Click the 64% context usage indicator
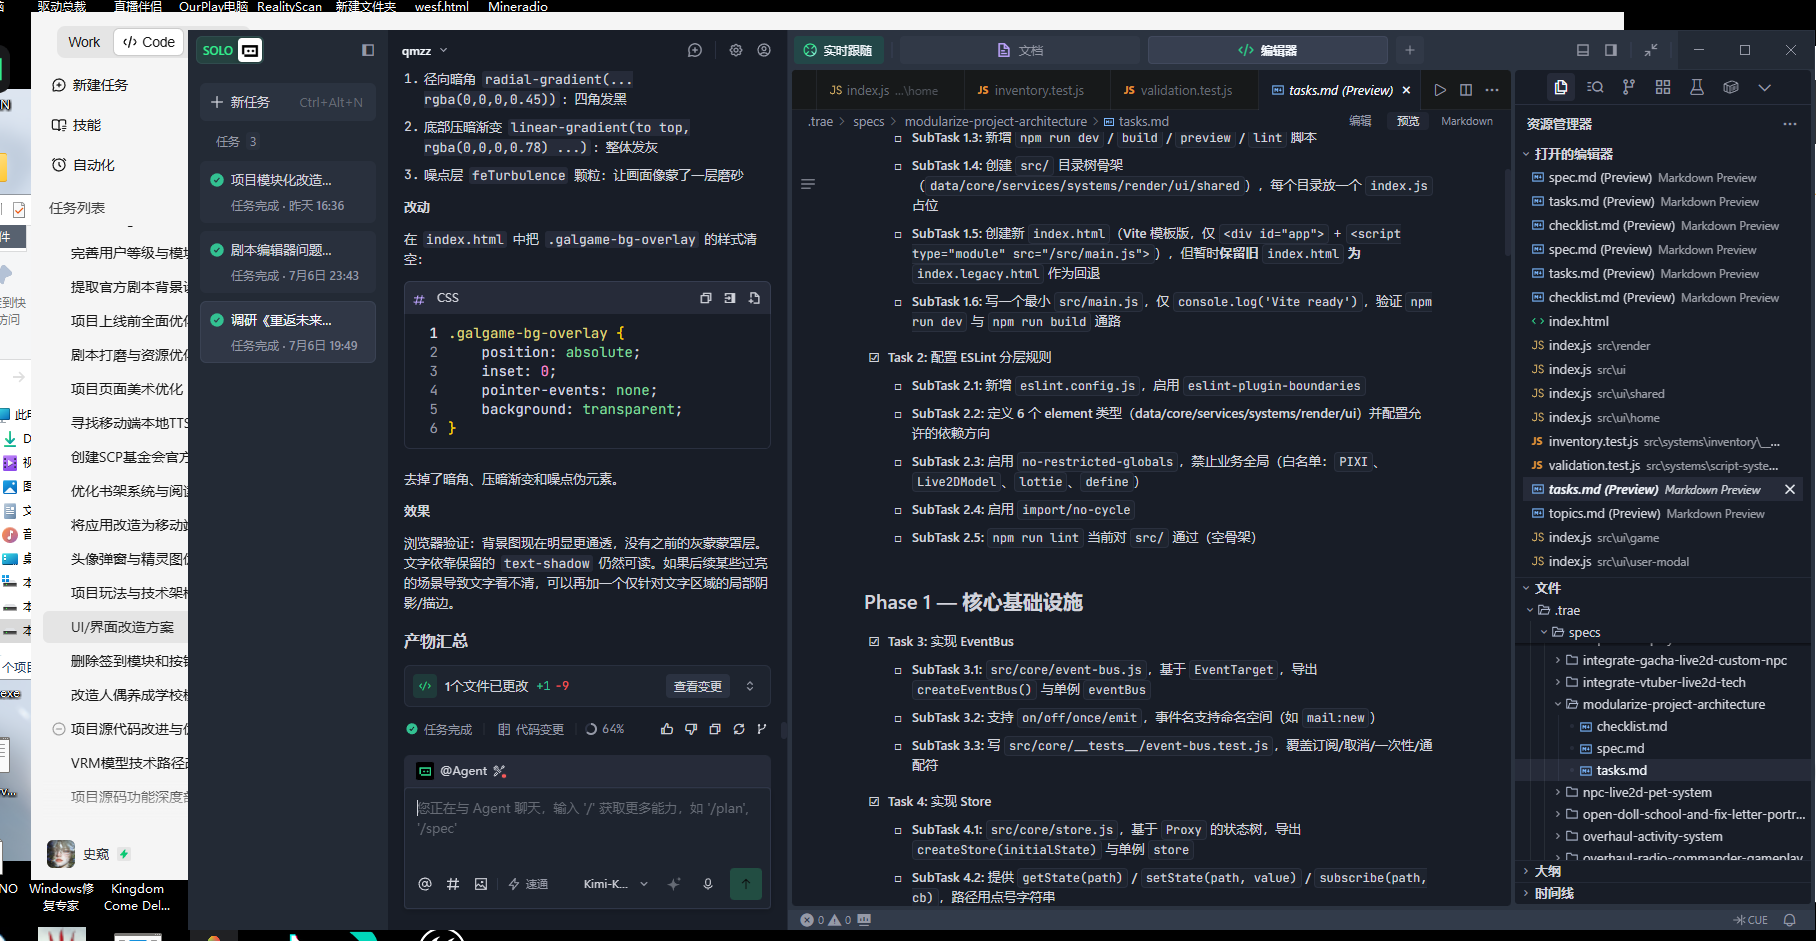The image size is (1816, 941). (x=605, y=729)
